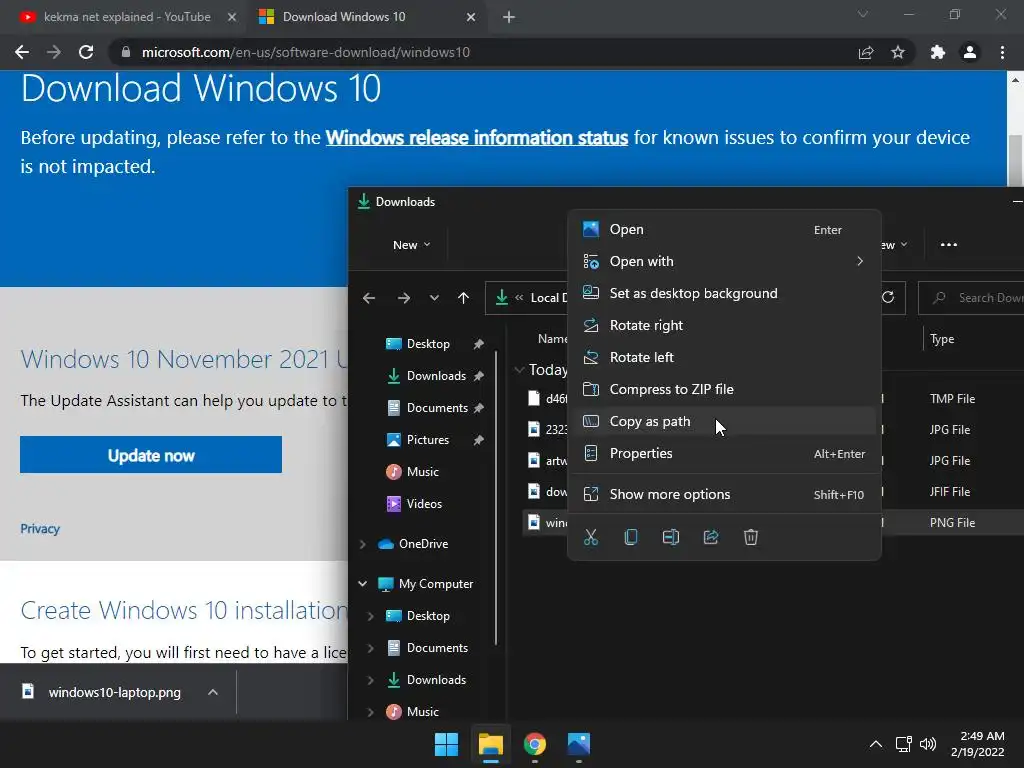Expand Downloads under My Computer
The width and height of the screenshot is (1024, 768).
pos(370,680)
